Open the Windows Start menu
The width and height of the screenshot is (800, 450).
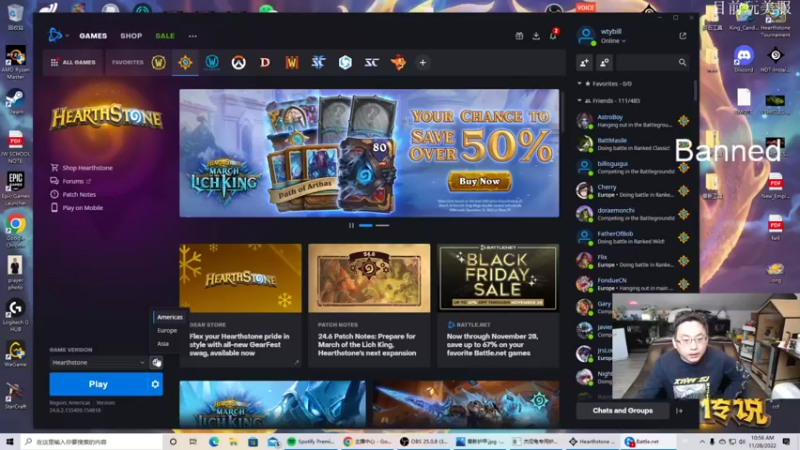(10, 441)
